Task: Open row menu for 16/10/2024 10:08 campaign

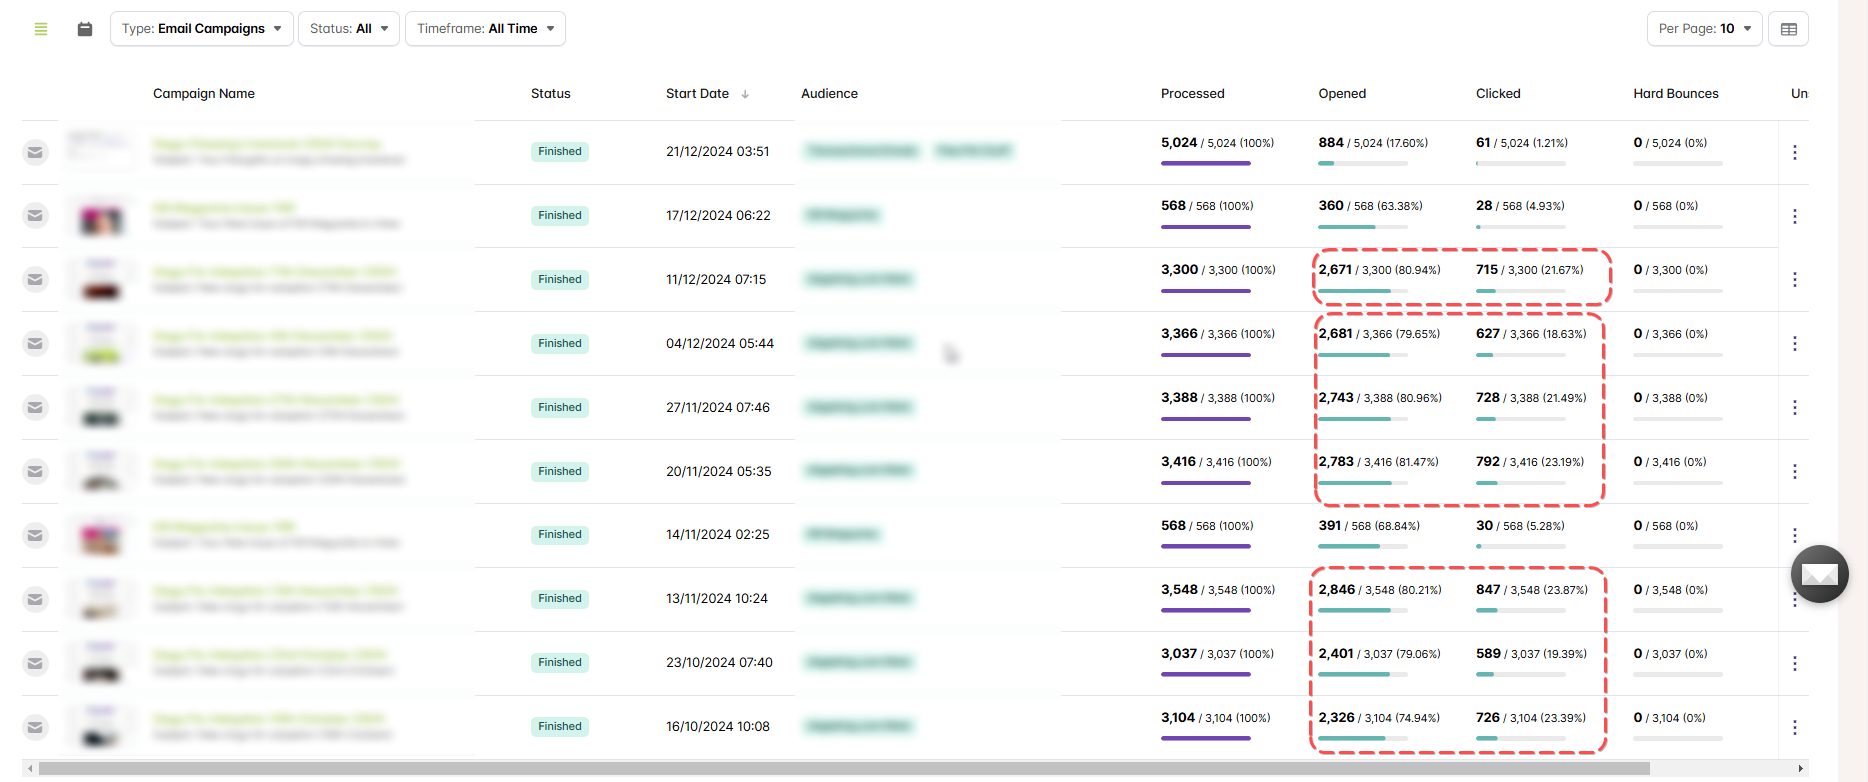Action: coord(1795,727)
